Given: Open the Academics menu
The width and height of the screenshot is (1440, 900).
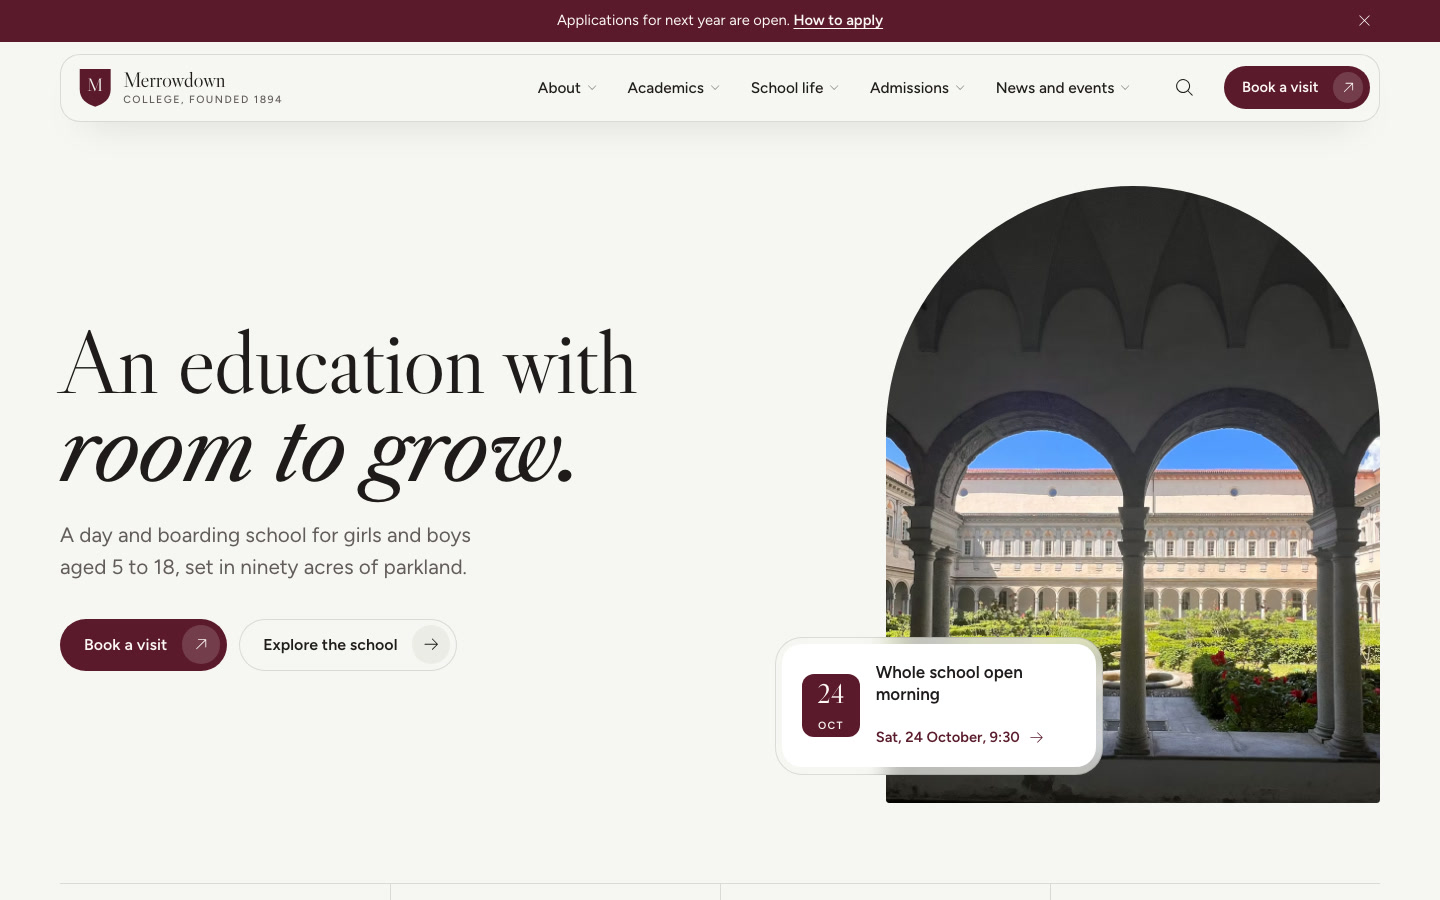Looking at the screenshot, I should [x=673, y=88].
